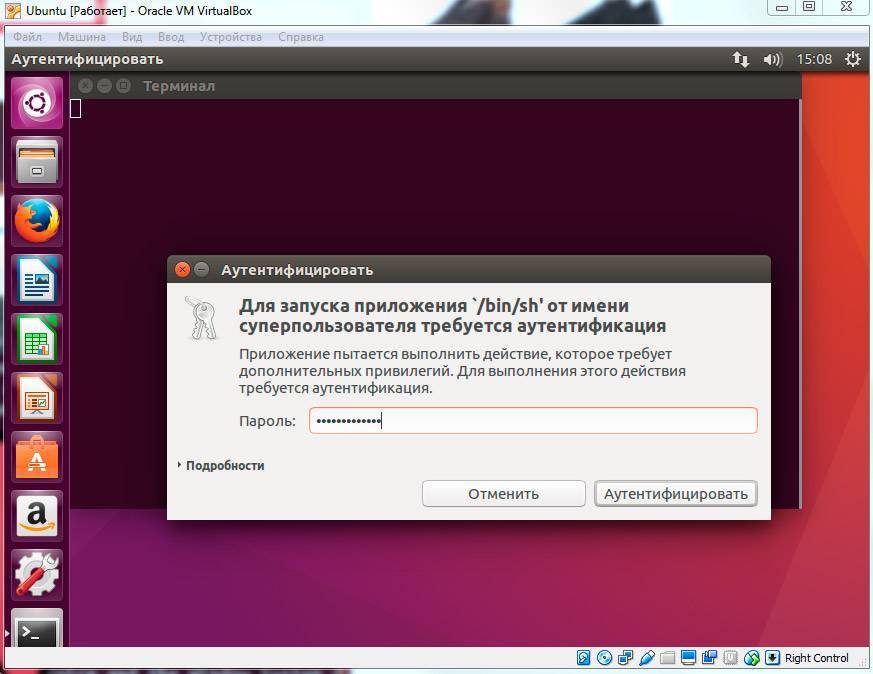873x674 pixels.
Task: Click VirtualBox USB devices status icon
Action: [x=646, y=658]
